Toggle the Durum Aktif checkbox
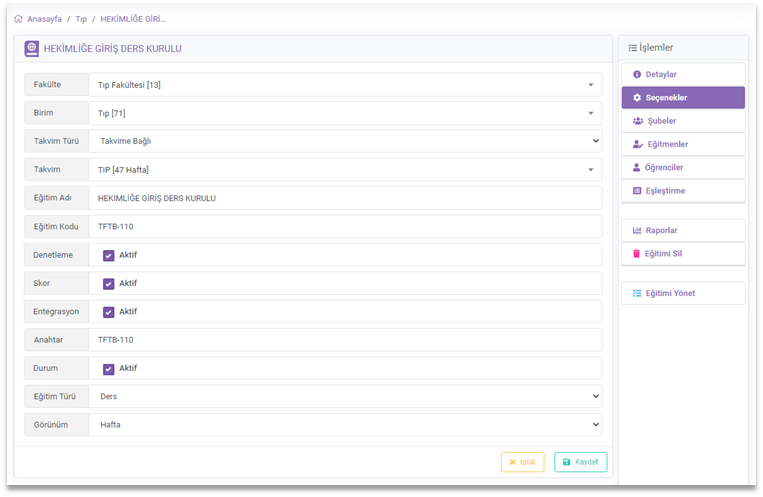The width and height of the screenshot is (763, 497). [108, 368]
